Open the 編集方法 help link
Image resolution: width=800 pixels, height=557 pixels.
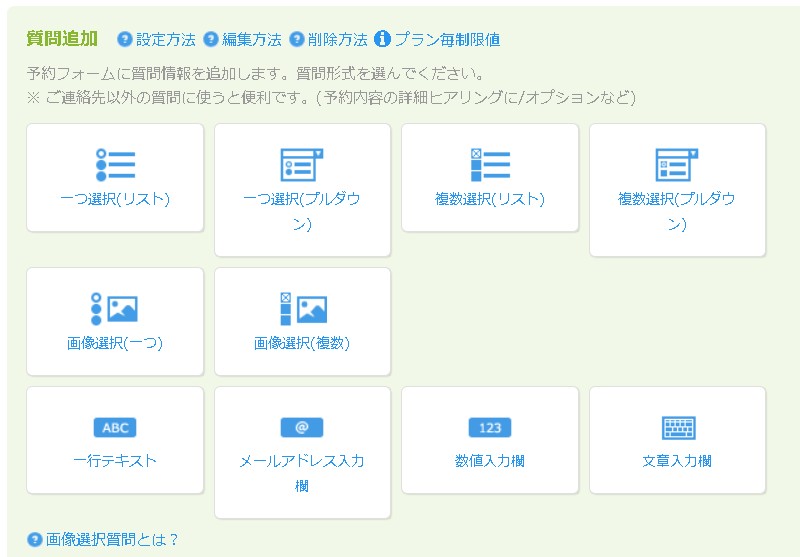coord(252,40)
